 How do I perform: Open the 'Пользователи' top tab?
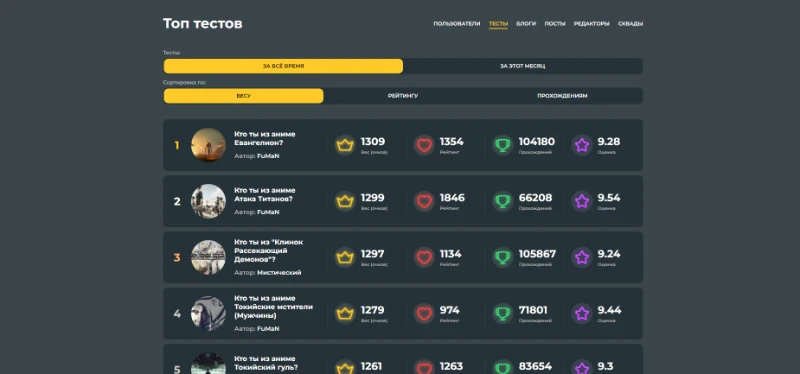click(457, 23)
